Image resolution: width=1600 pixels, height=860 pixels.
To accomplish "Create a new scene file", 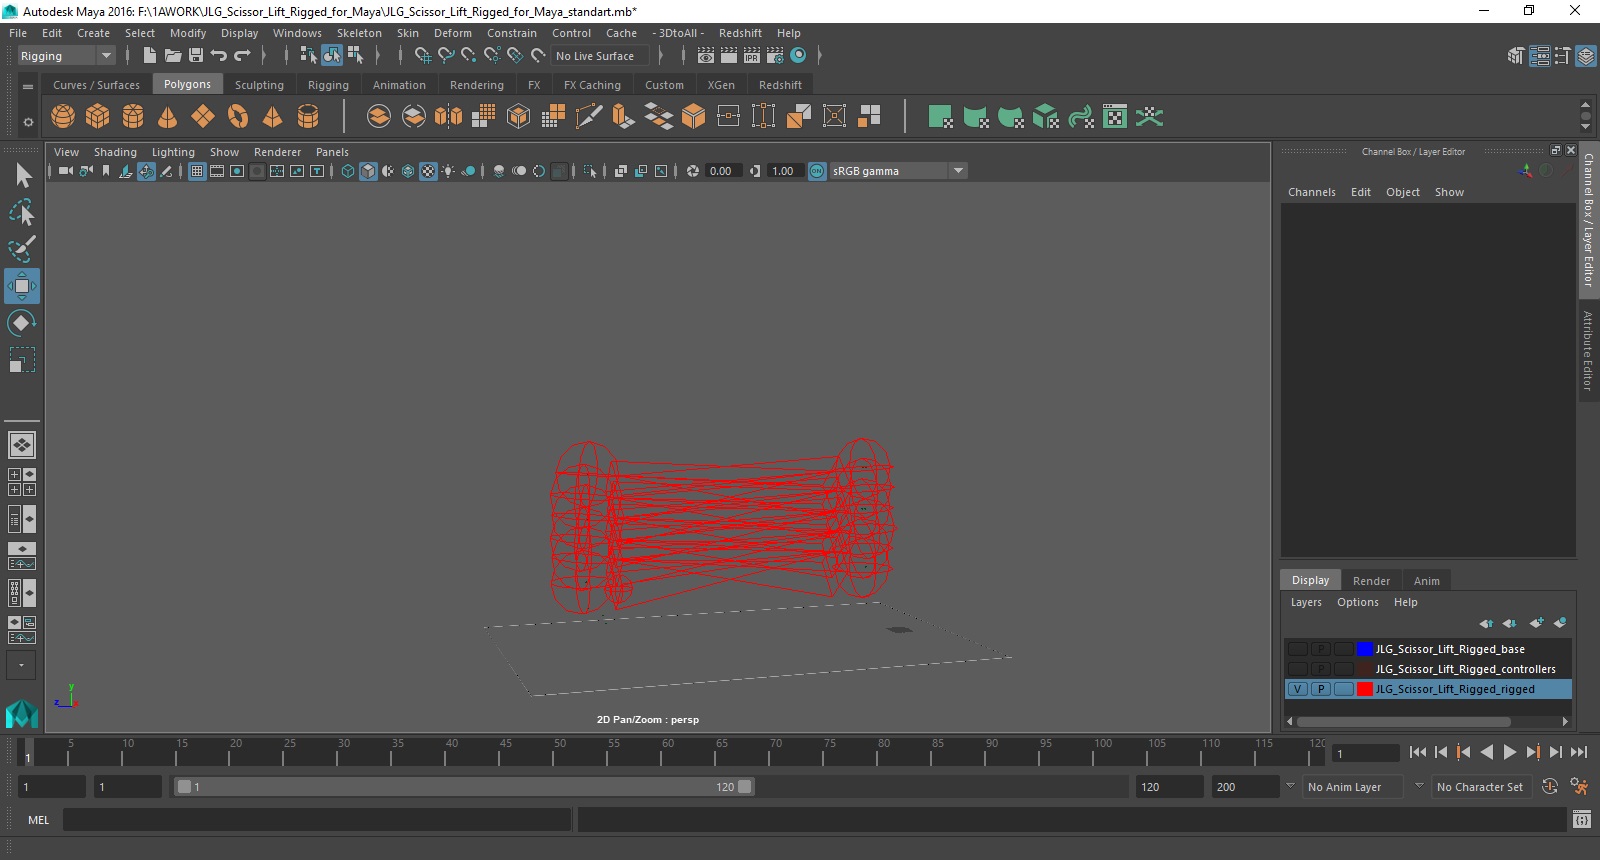I will coord(149,56).
